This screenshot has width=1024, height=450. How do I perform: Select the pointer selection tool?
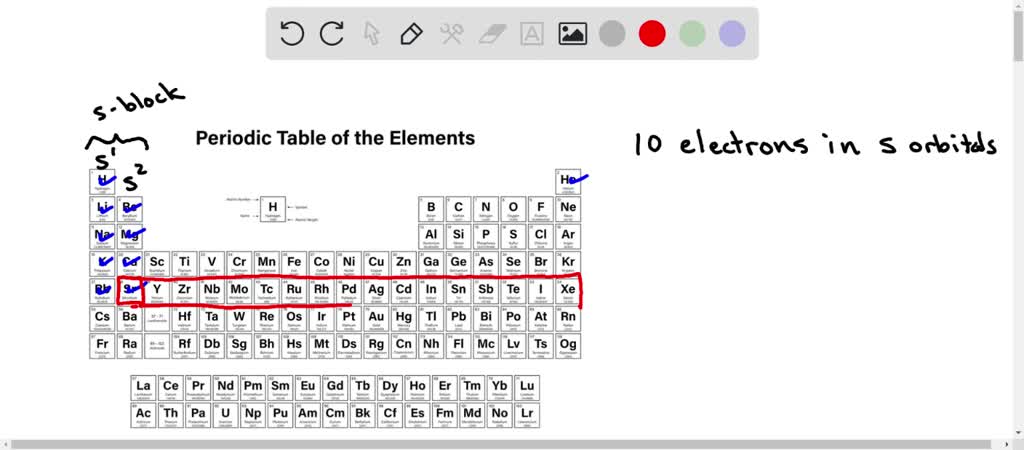[x=372, y=34]
